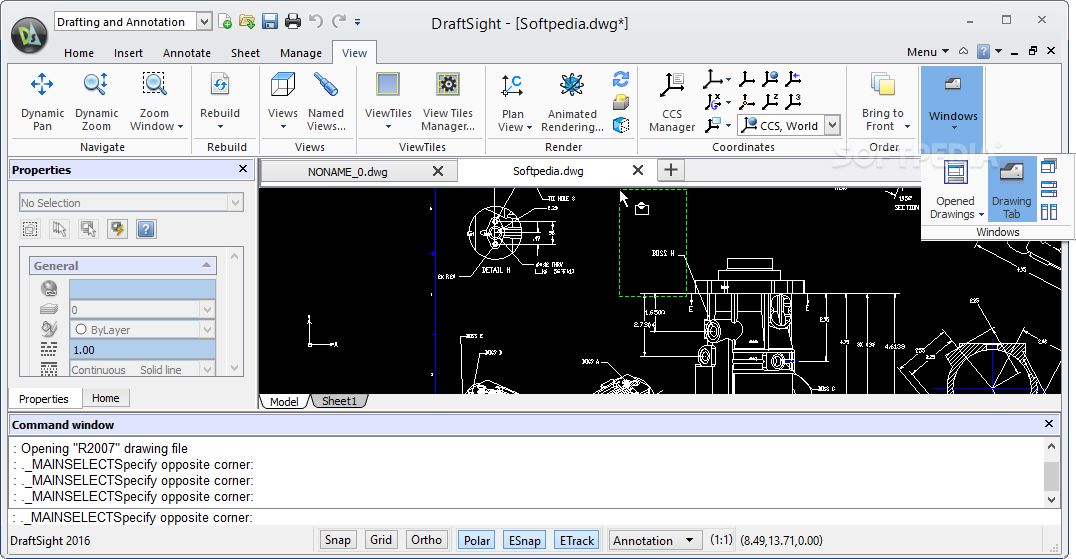Viewport: 1076px width, 559px height.
Task: Undo the last action
Action: (x=316, y=22)
